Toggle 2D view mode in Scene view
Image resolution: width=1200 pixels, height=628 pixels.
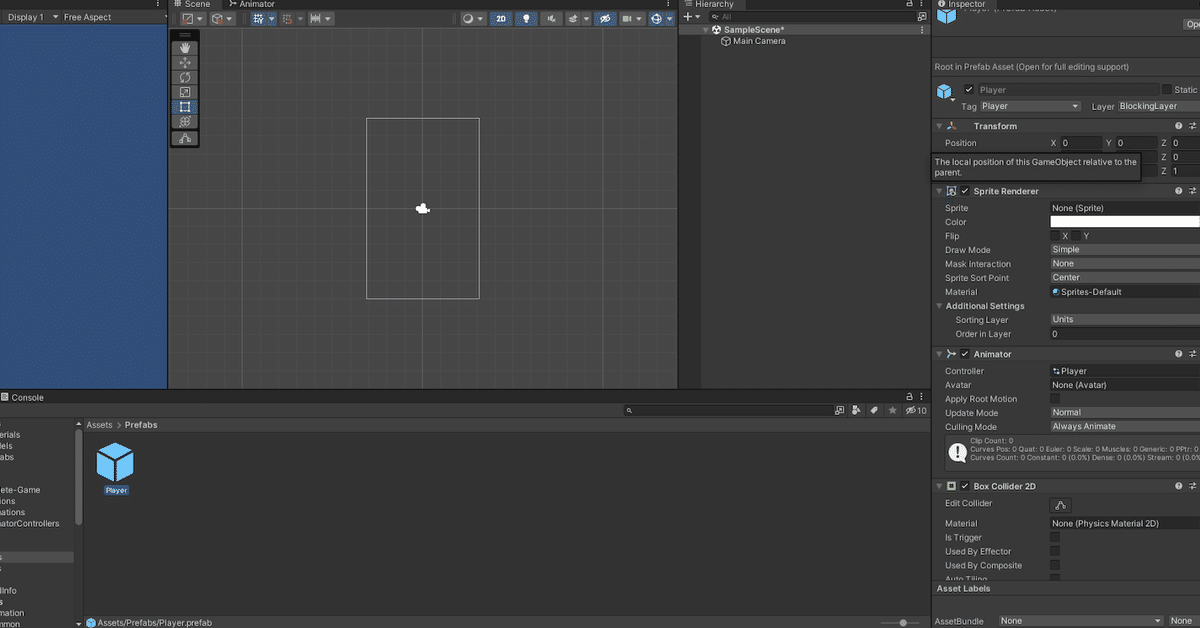tap(500, 18)
